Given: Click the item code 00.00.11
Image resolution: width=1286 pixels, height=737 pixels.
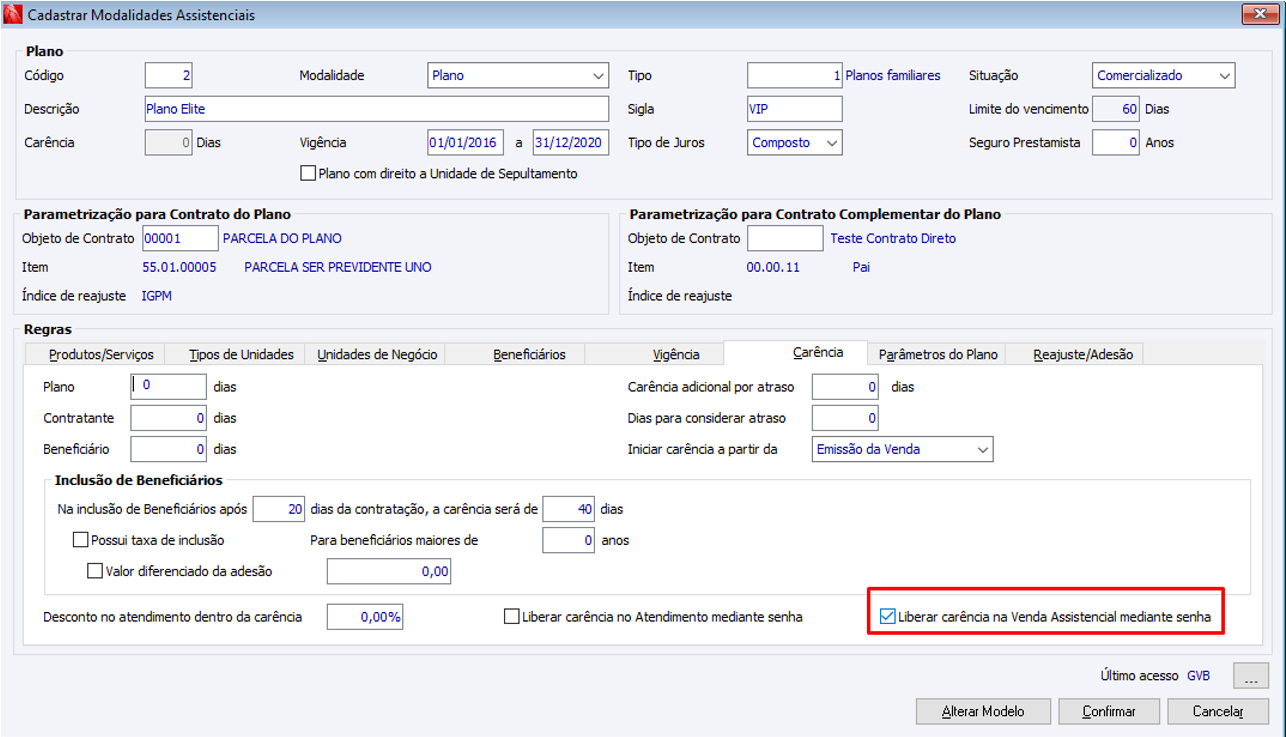Looking at the screenshot, I should pos(773,267).
